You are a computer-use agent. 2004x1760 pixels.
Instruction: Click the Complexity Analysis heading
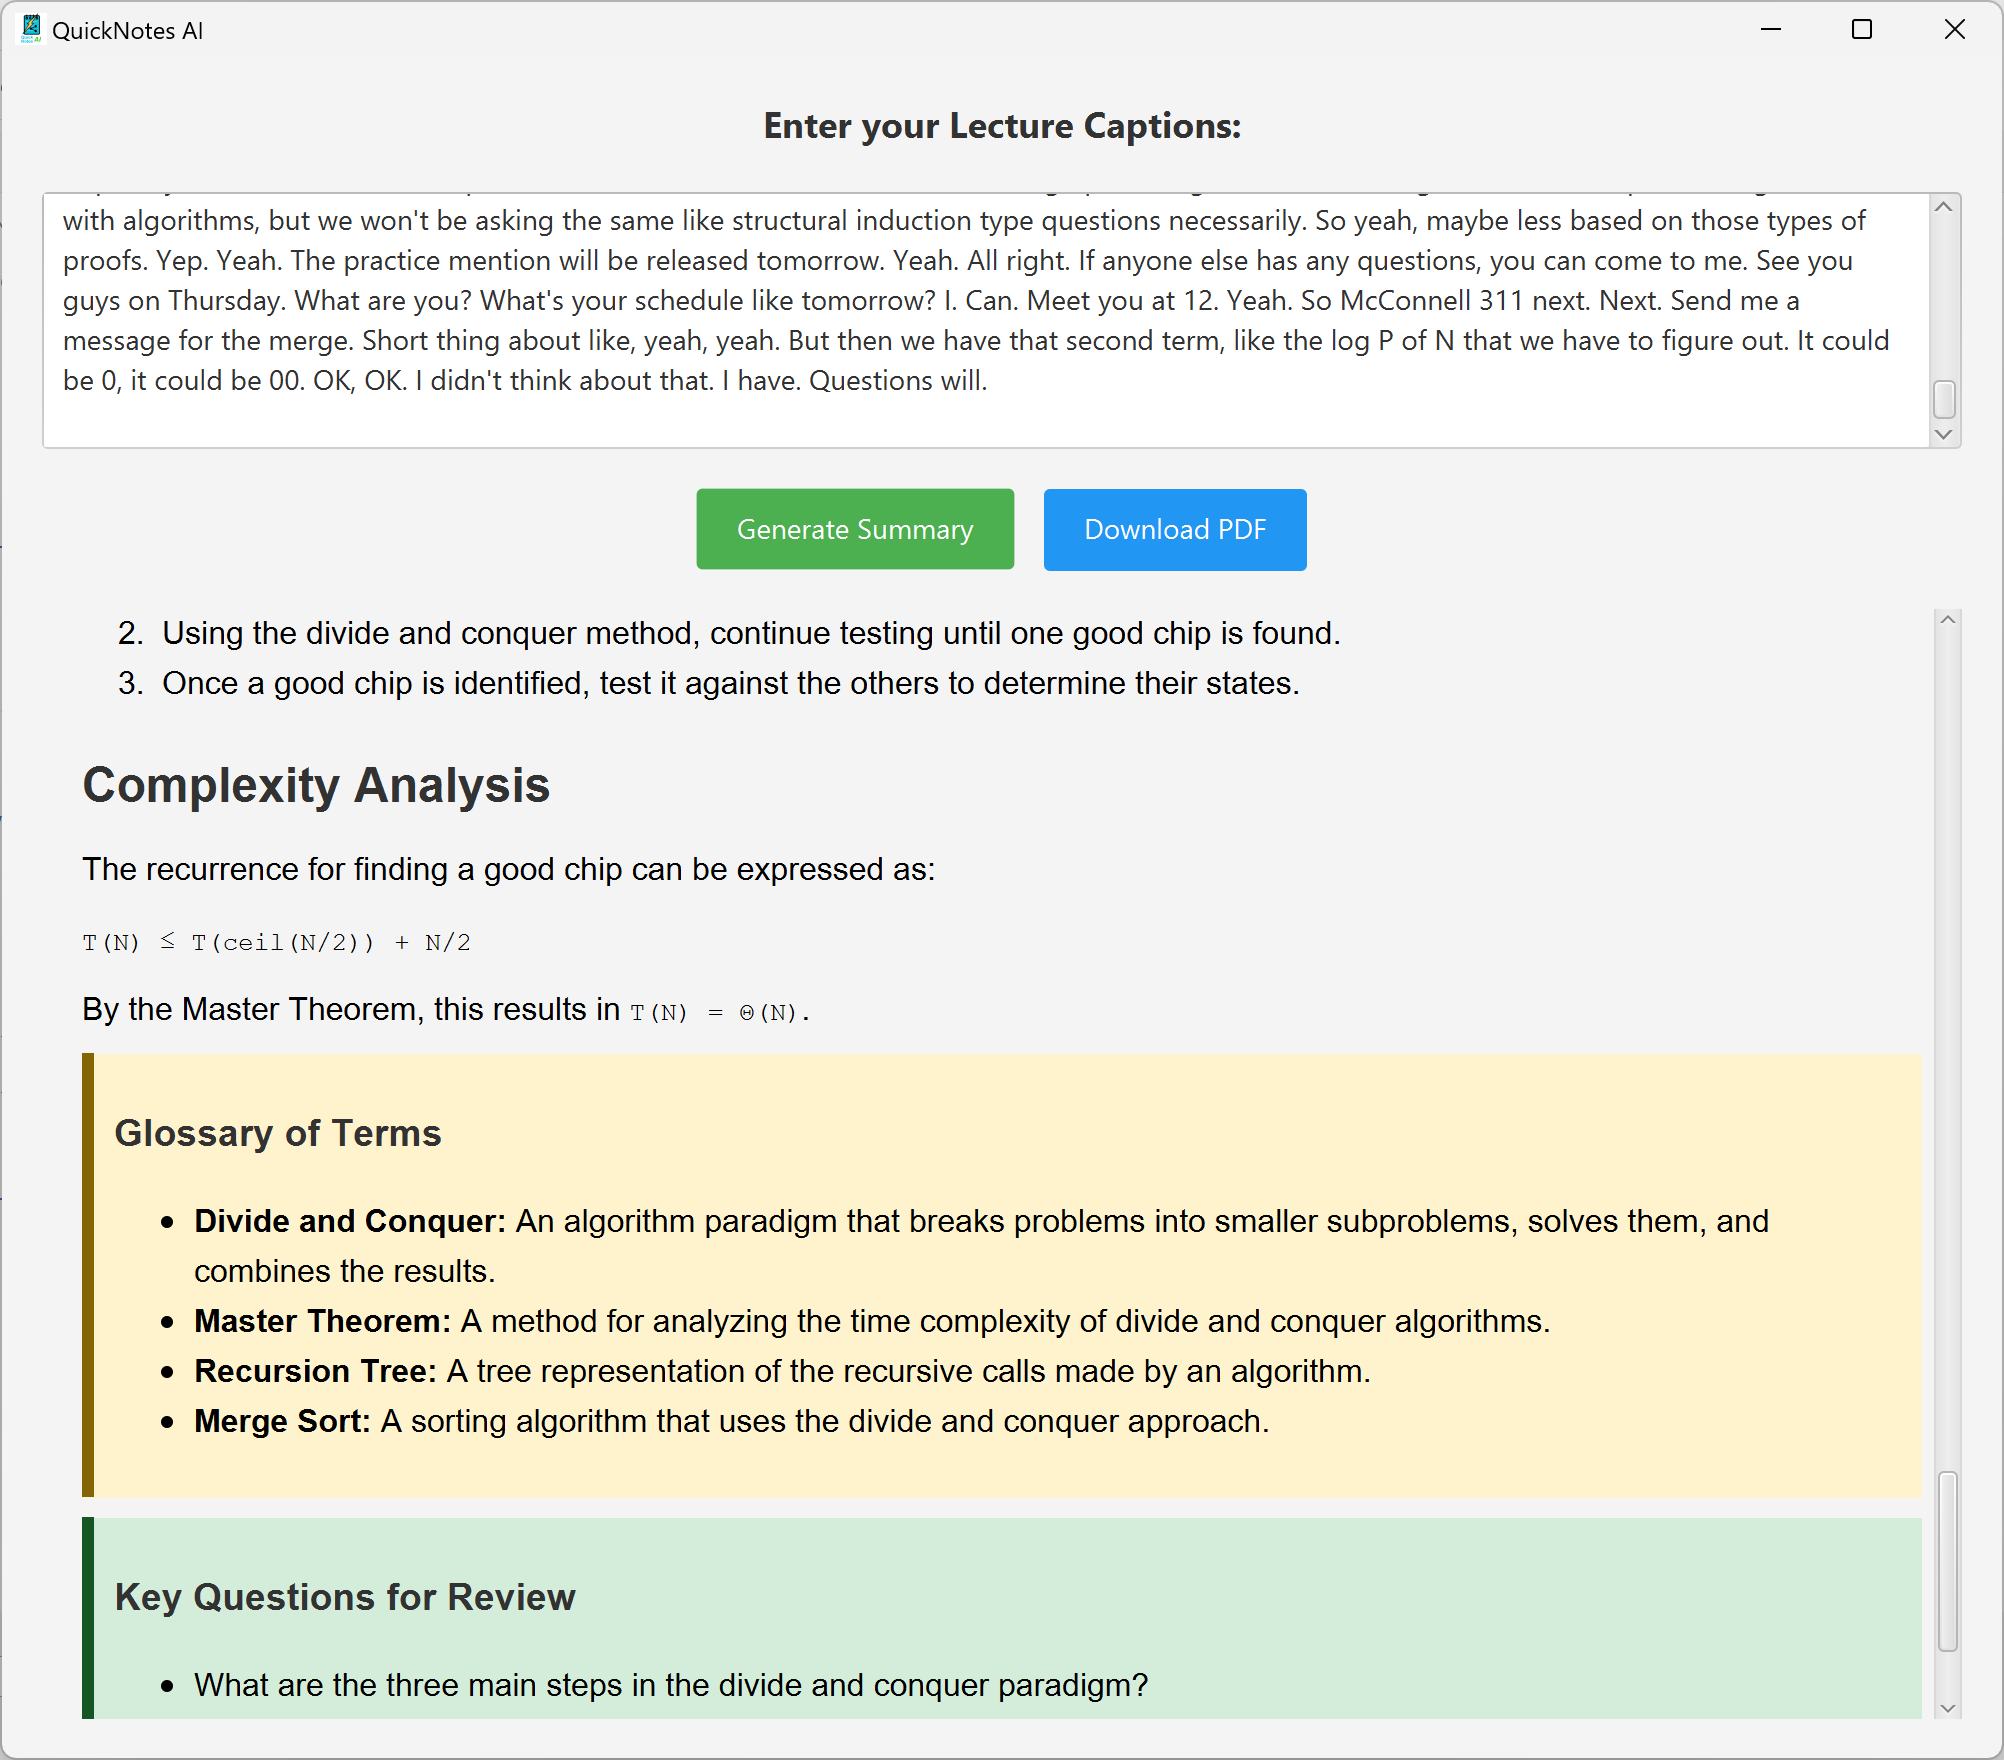click(x=316, y=785)
